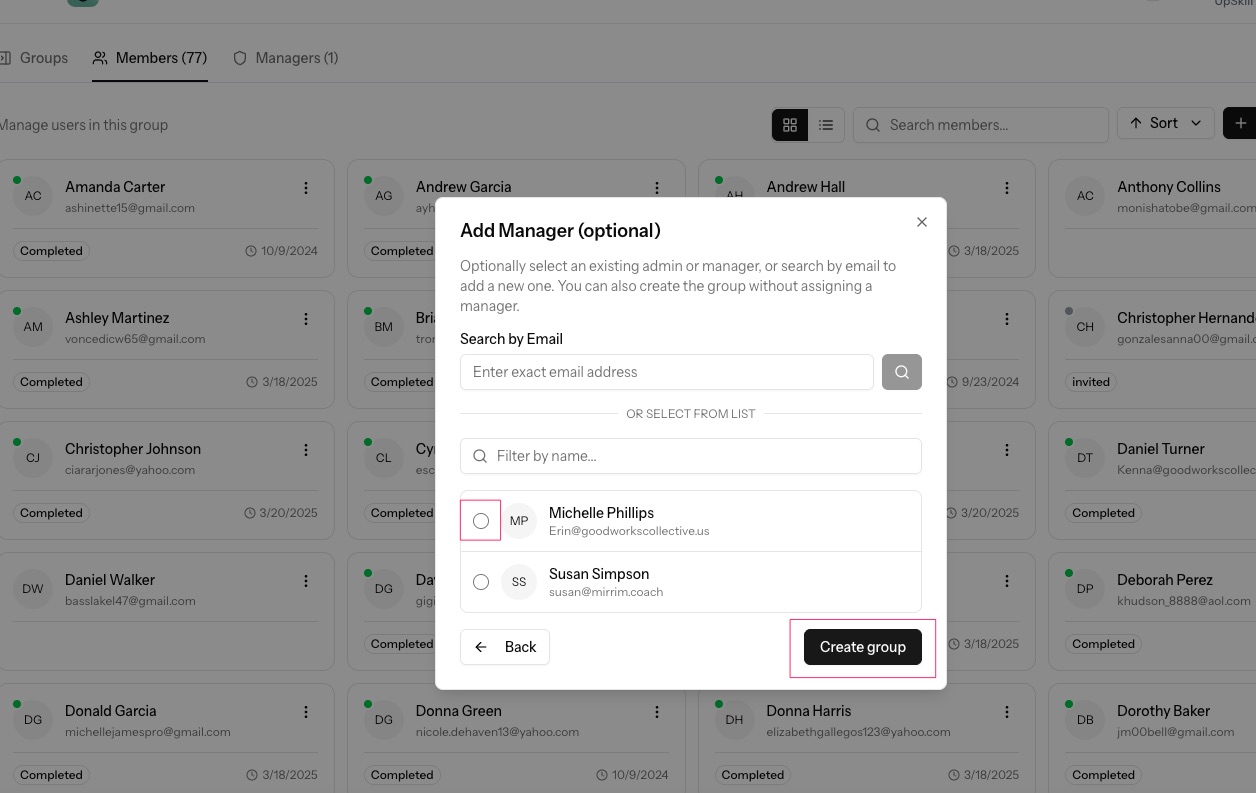Open Andrew Garcia's options menu
The height and width of the screenshot is (793, 1256).
click(657, 188)
